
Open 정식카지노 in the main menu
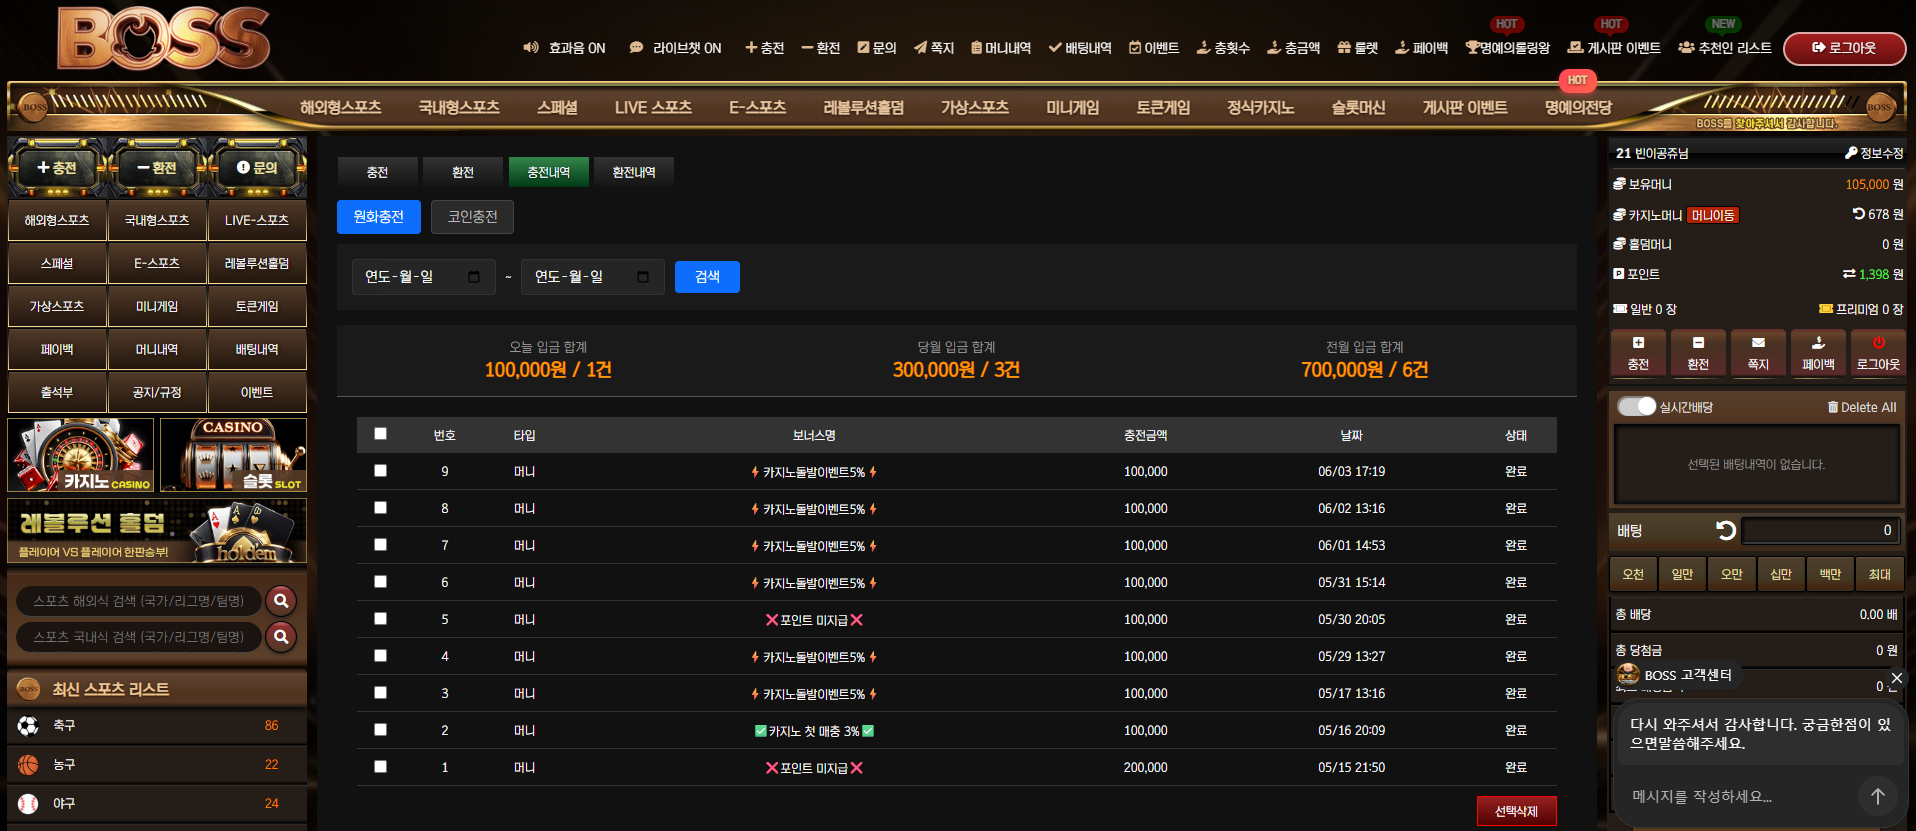(x=1260, y=107)
